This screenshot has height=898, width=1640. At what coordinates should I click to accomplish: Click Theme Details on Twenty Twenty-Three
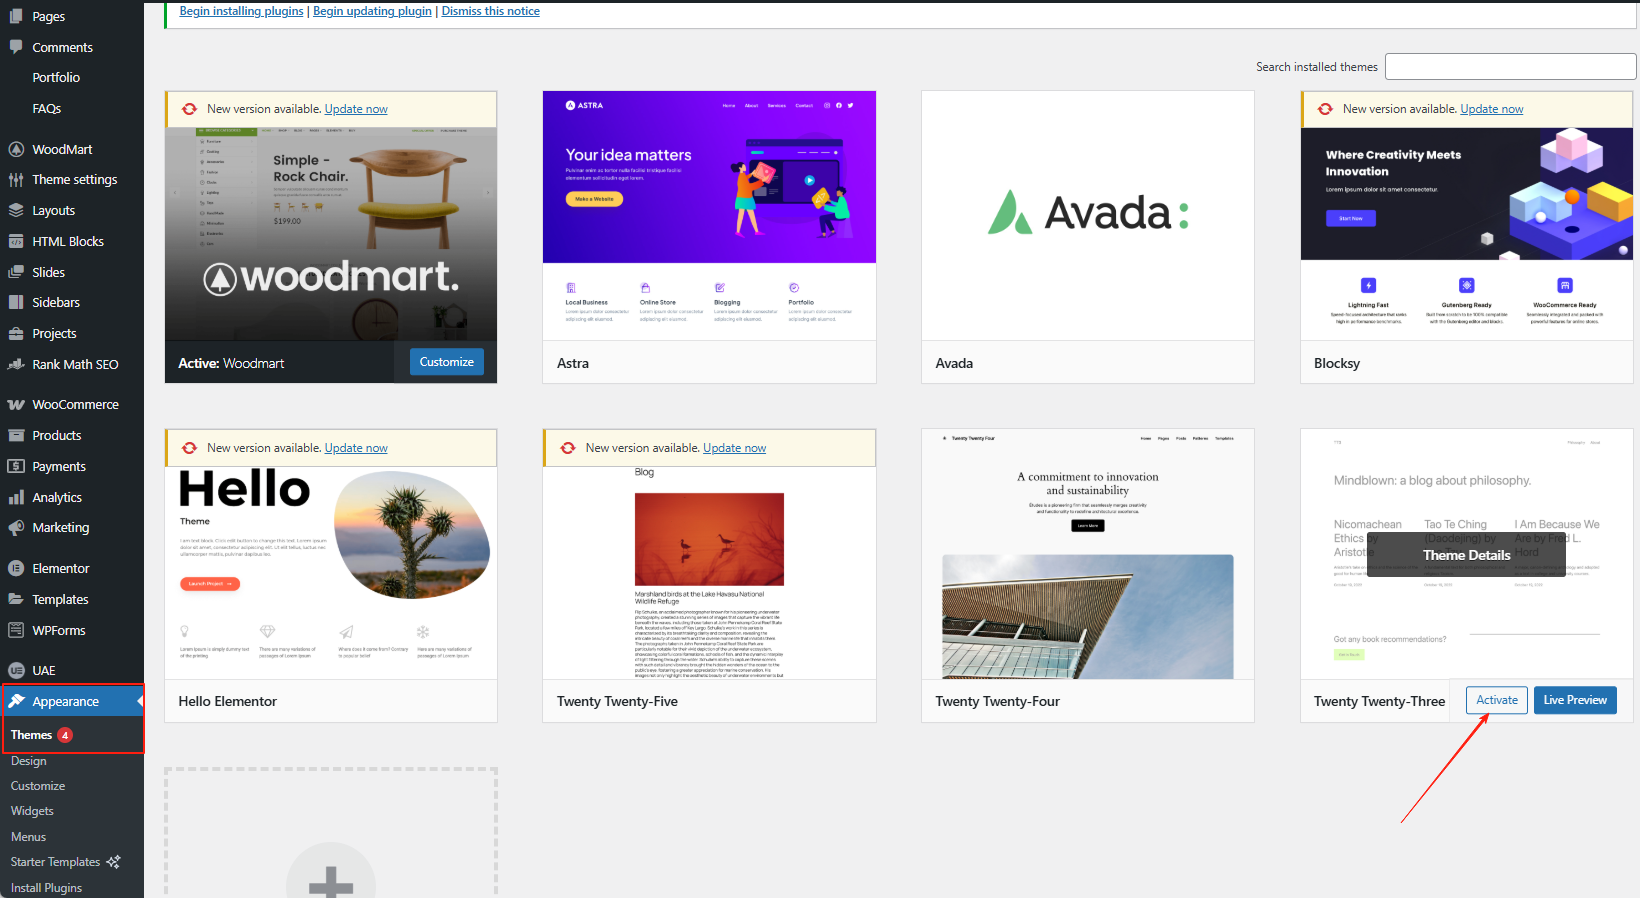[x=1466, y=555]
